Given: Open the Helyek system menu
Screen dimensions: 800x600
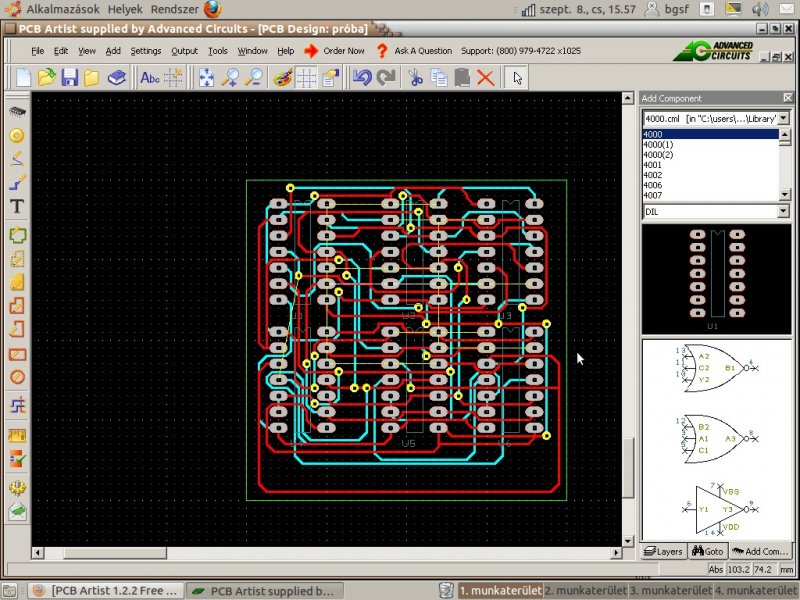Looking at the screenshot, I should (125, 9).
